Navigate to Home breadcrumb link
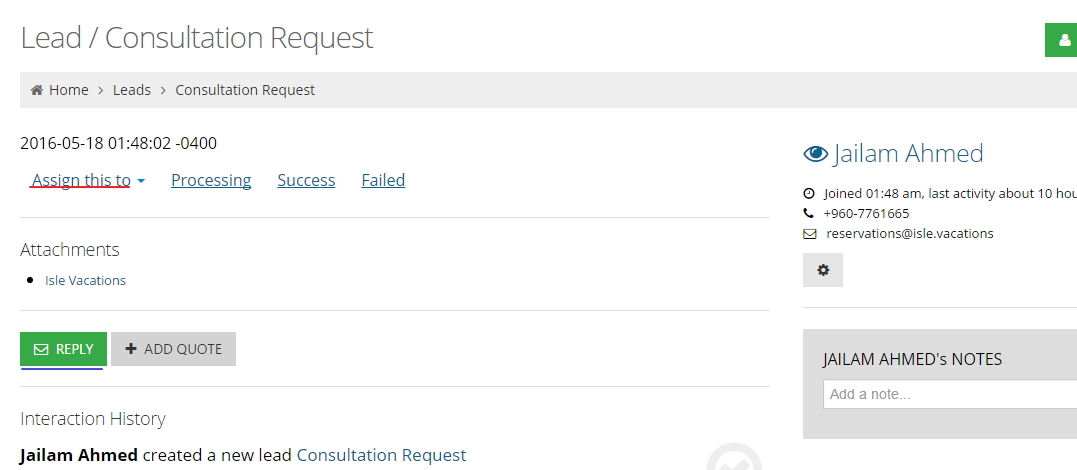Image resolution: width=1077 pixels, height=470 pixels. click(68, 90)
